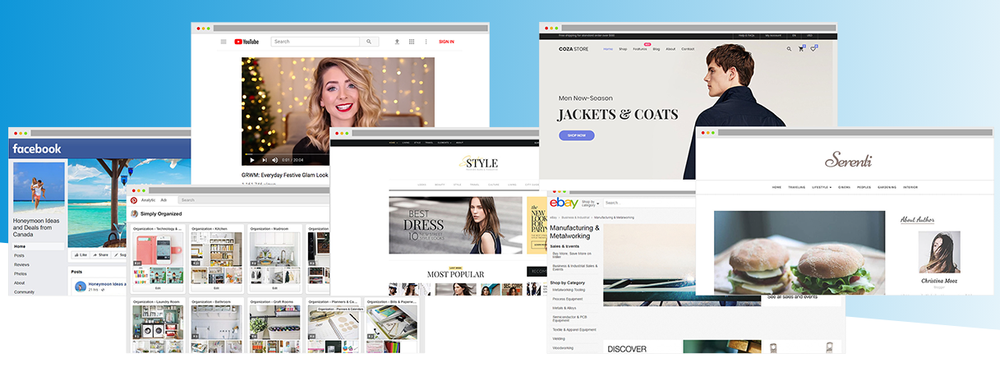Open YouTube three-dot settings menu

point(426,41)
